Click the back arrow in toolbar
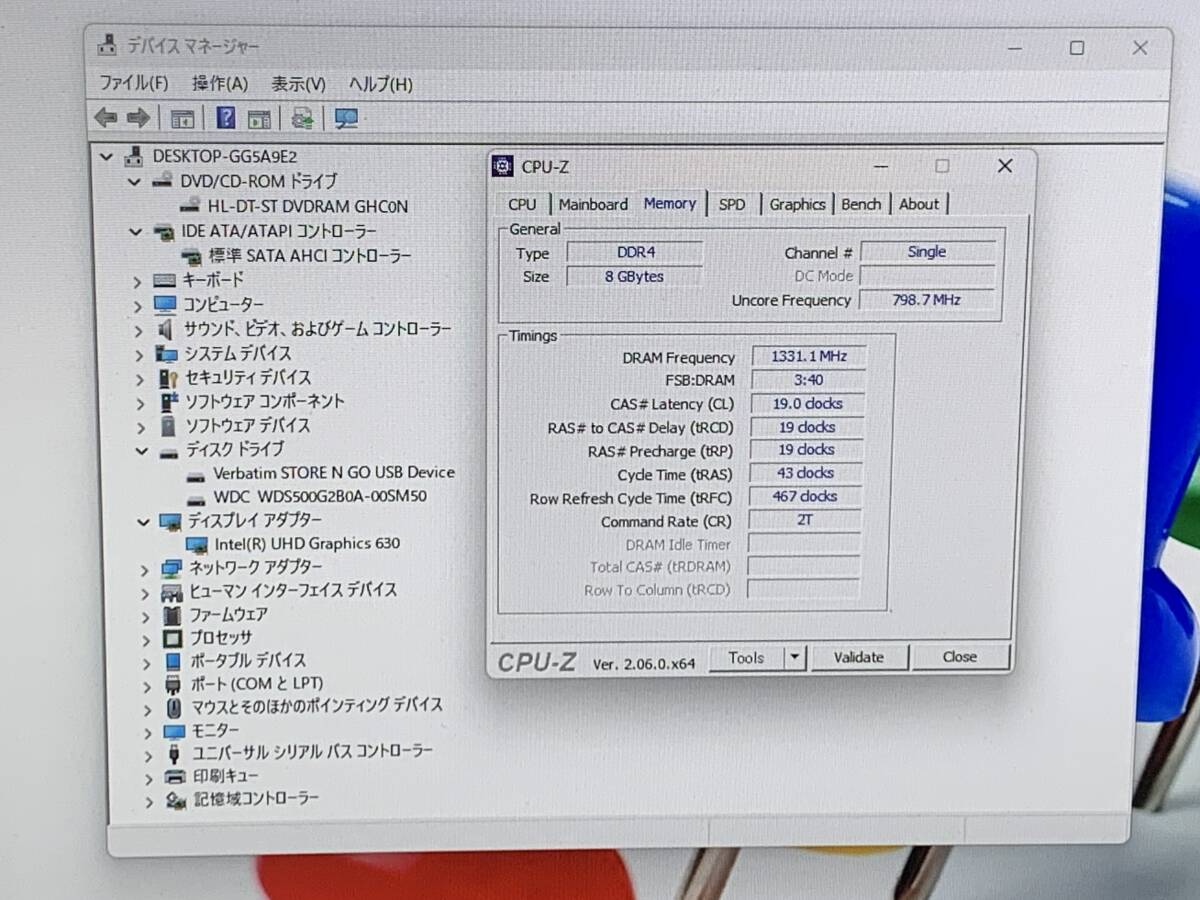 tap(106, 118)
